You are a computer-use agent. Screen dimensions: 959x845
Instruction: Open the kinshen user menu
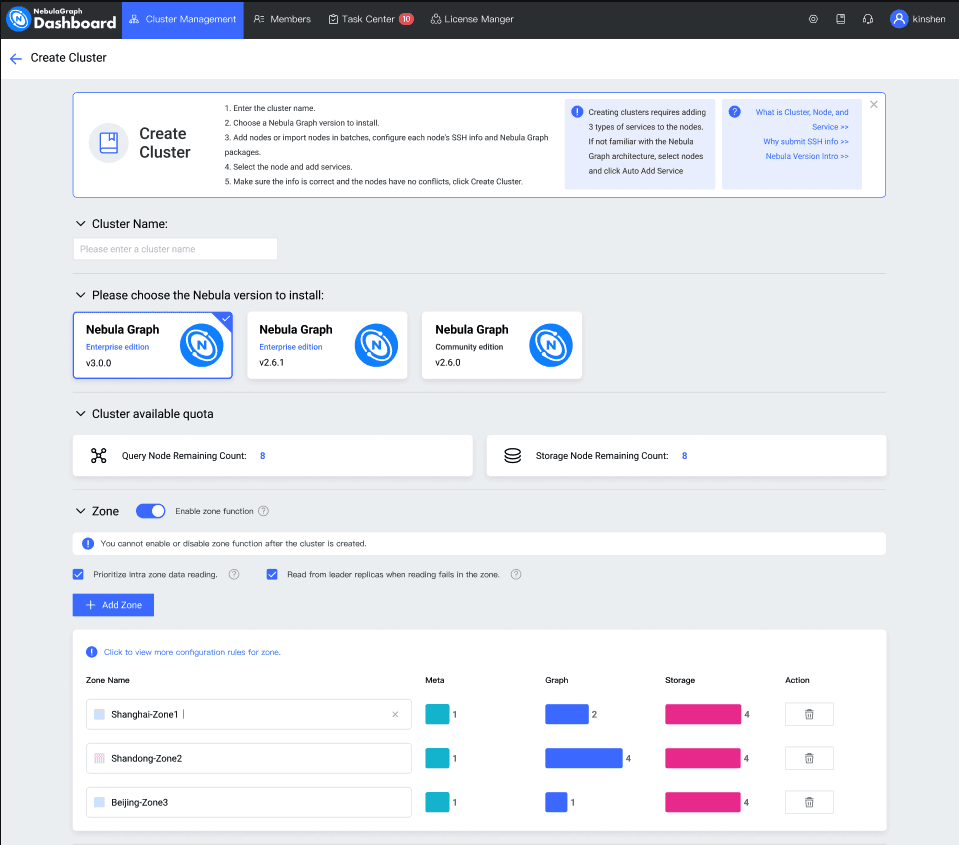click(917, 19)
